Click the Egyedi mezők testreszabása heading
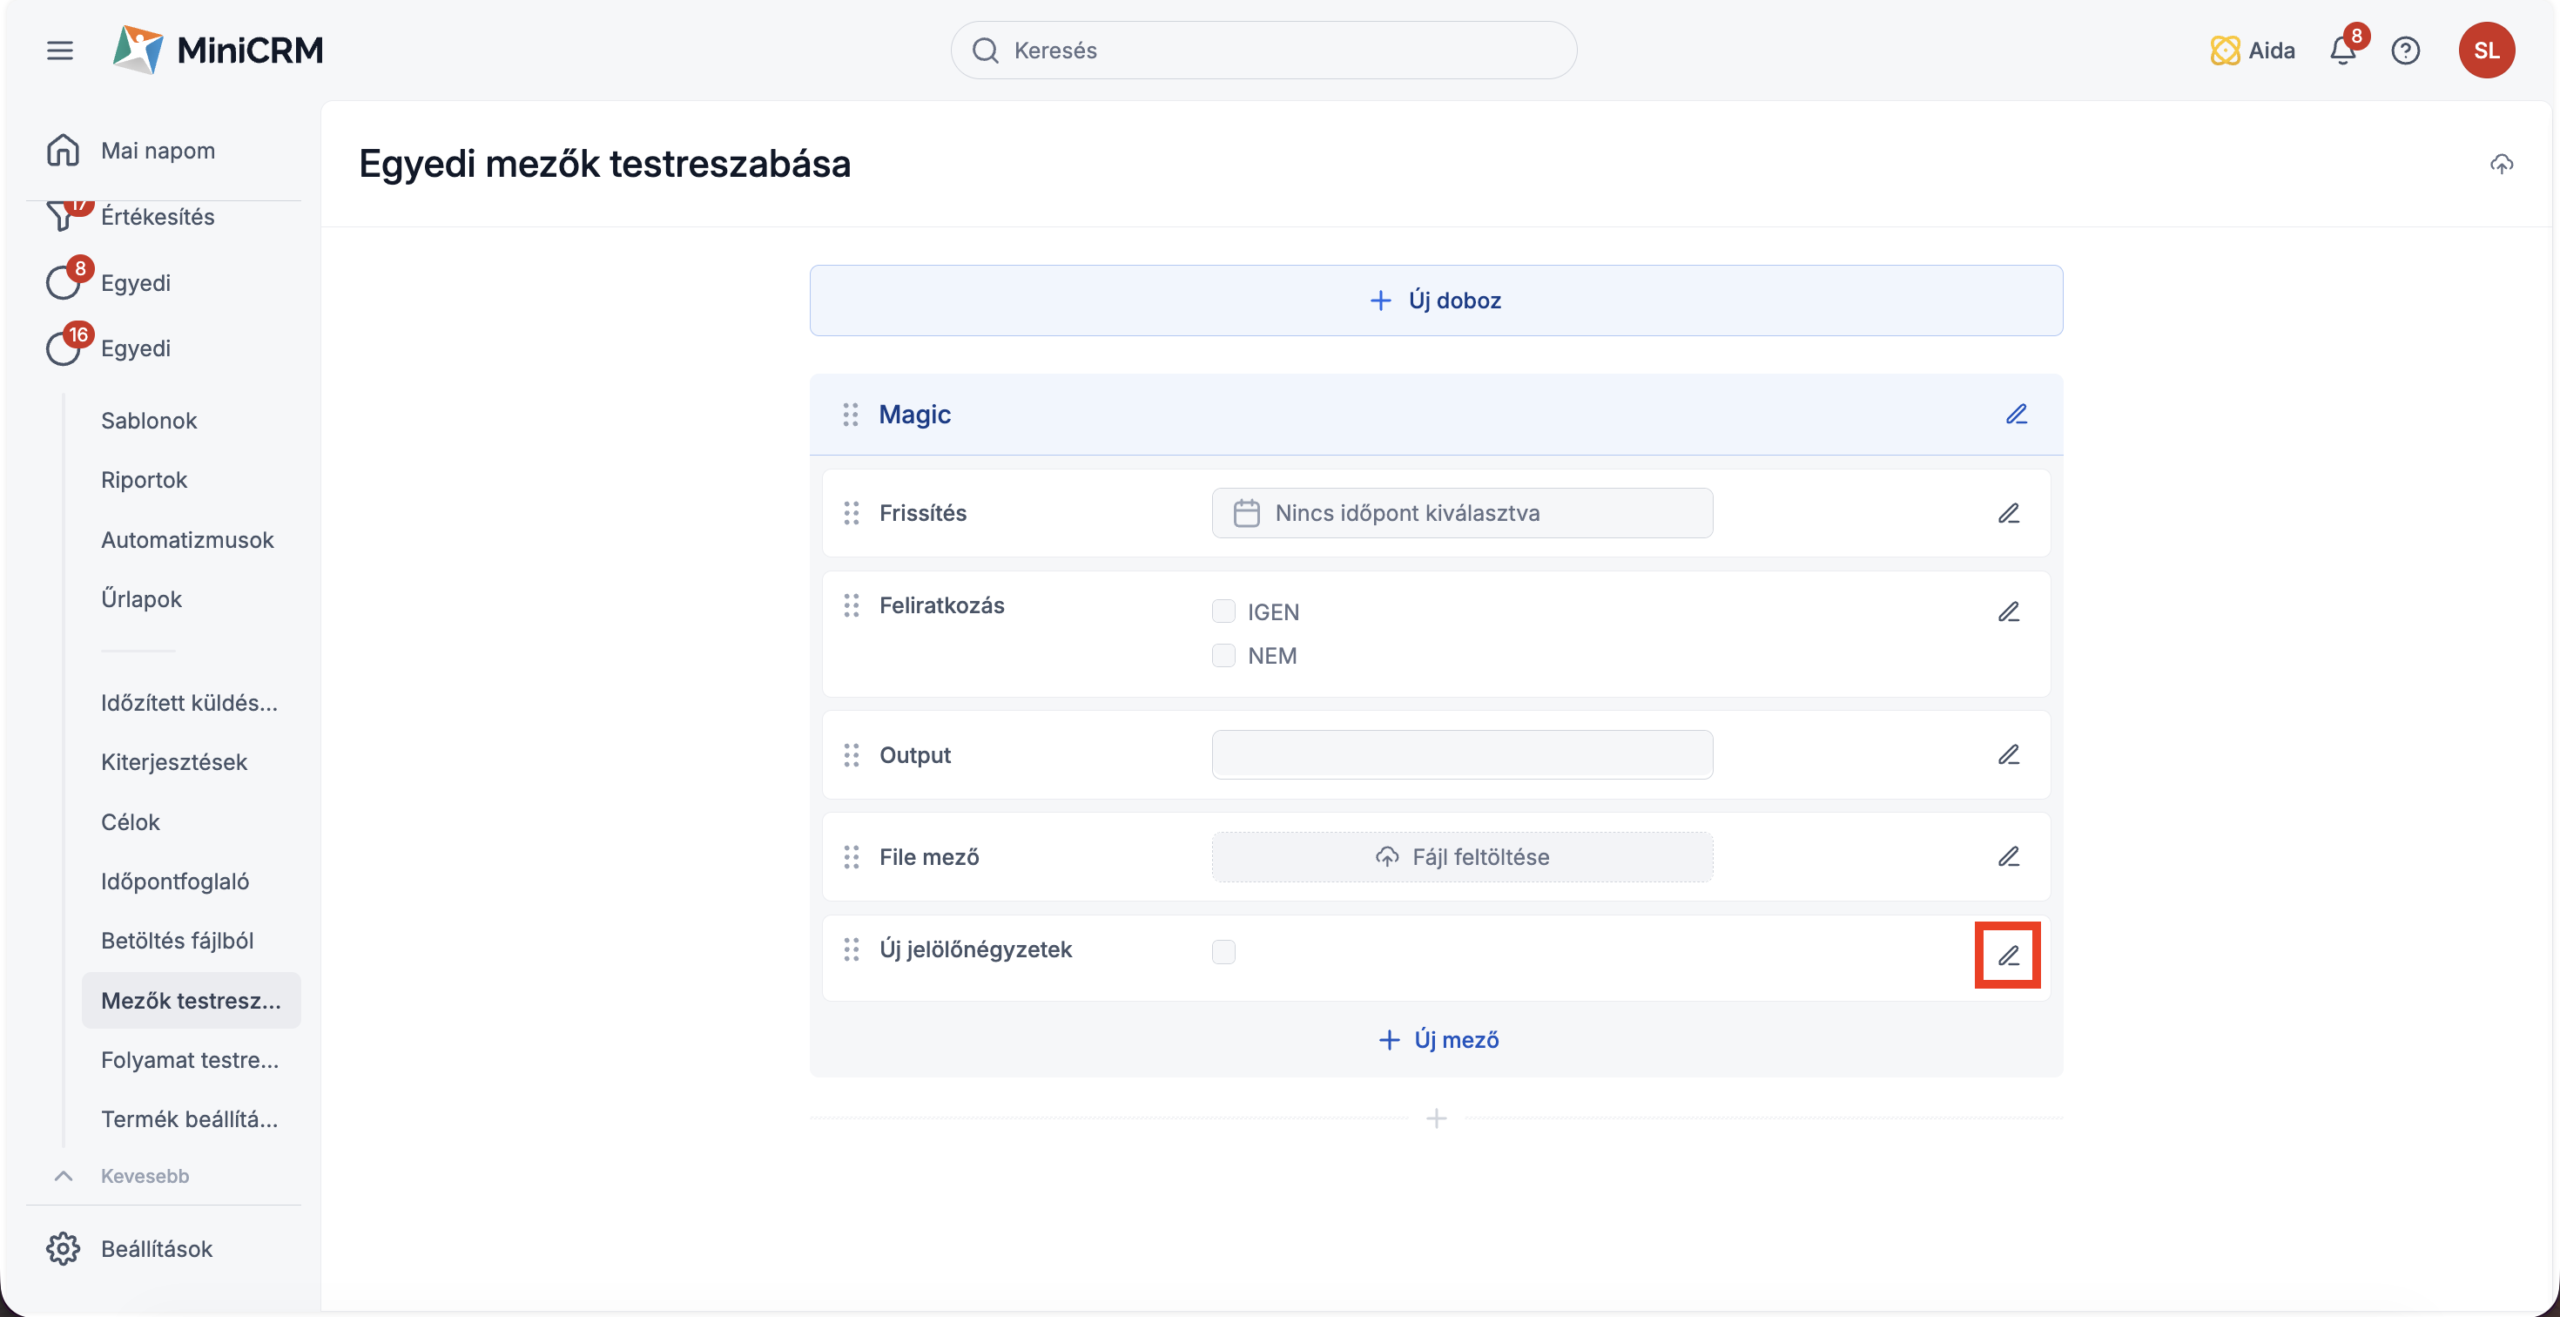 [x=604, y=164]
